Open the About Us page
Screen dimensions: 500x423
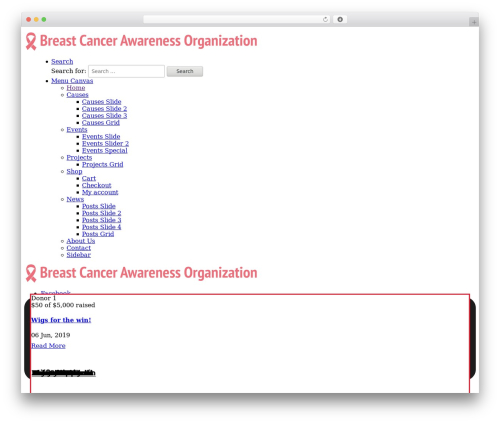tap(81, 241)
